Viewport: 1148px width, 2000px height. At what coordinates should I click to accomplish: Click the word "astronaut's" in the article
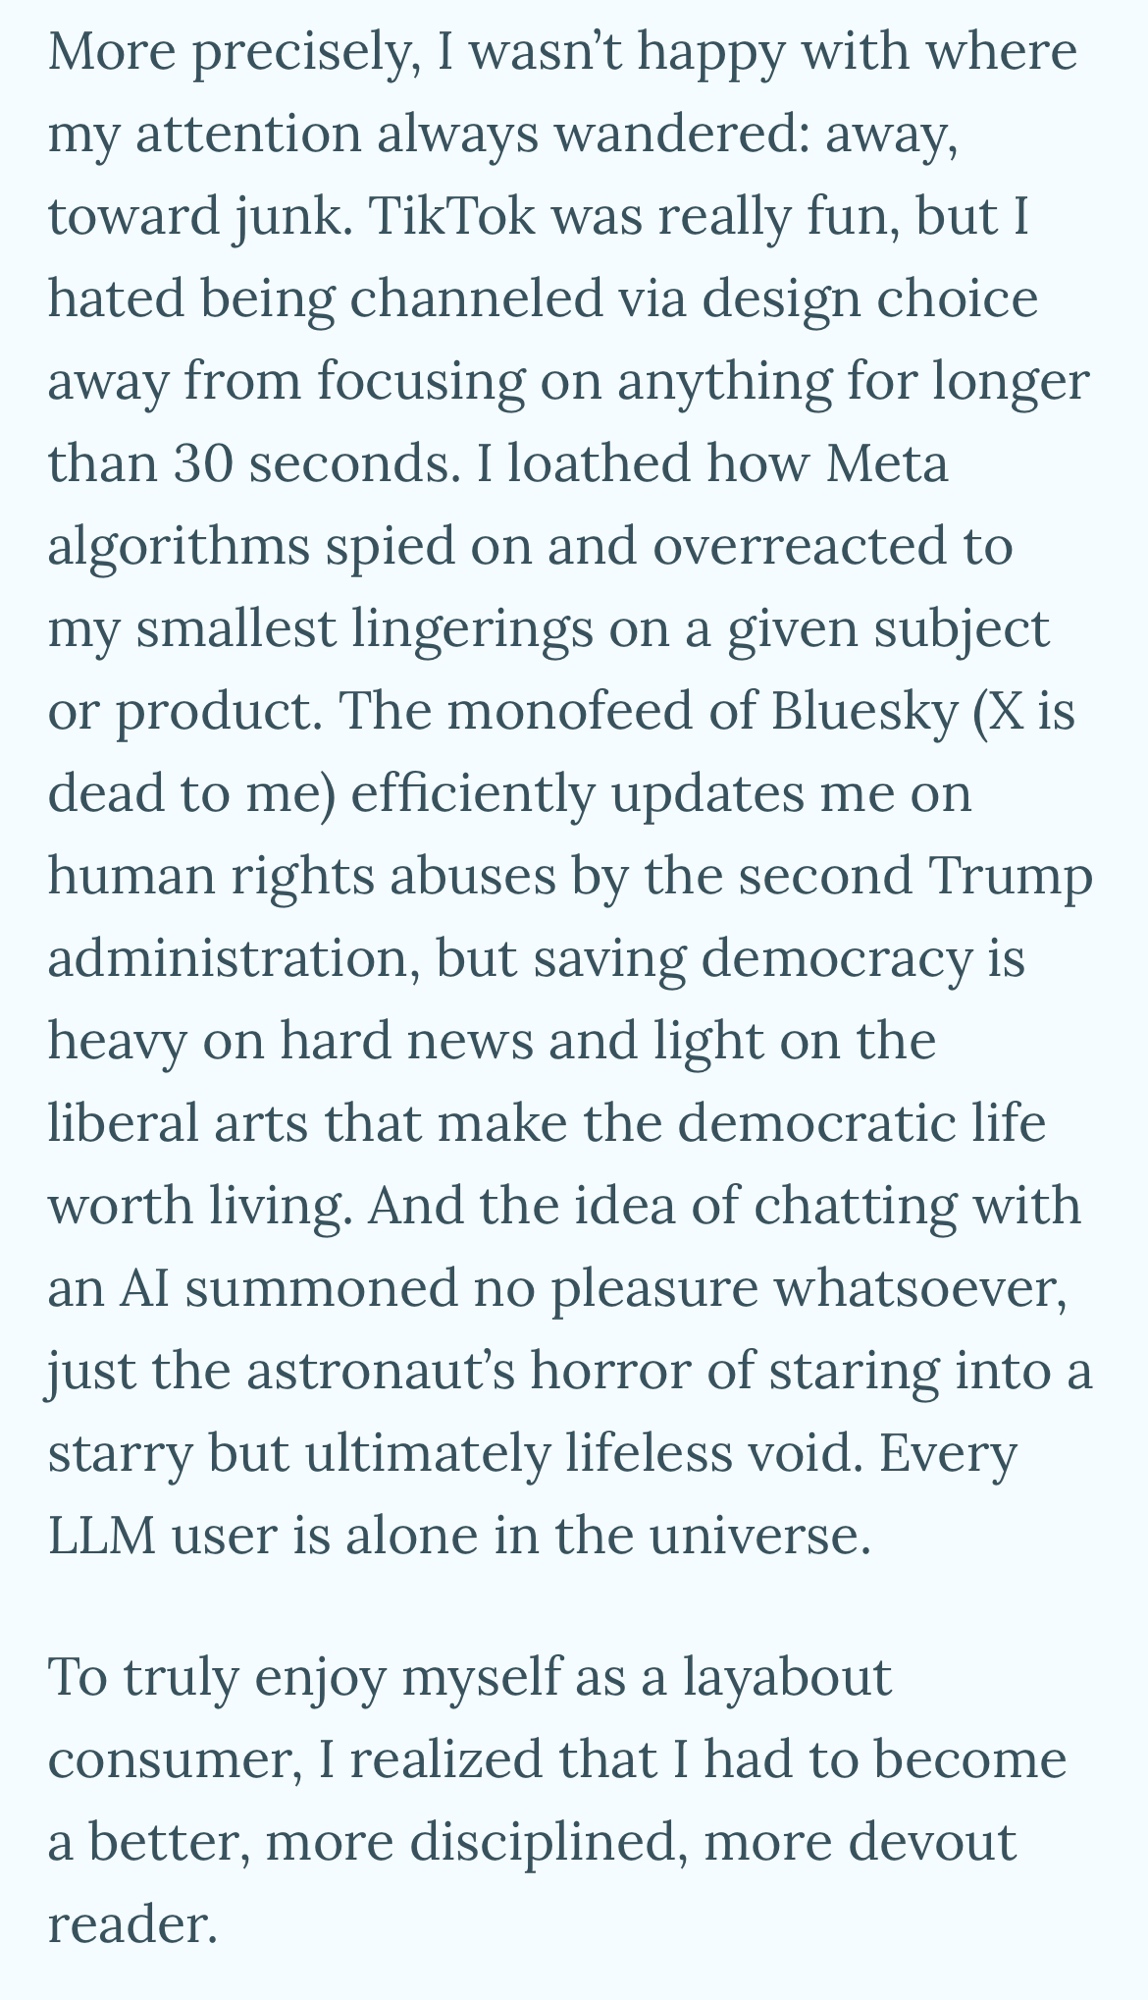[380, 1370]
